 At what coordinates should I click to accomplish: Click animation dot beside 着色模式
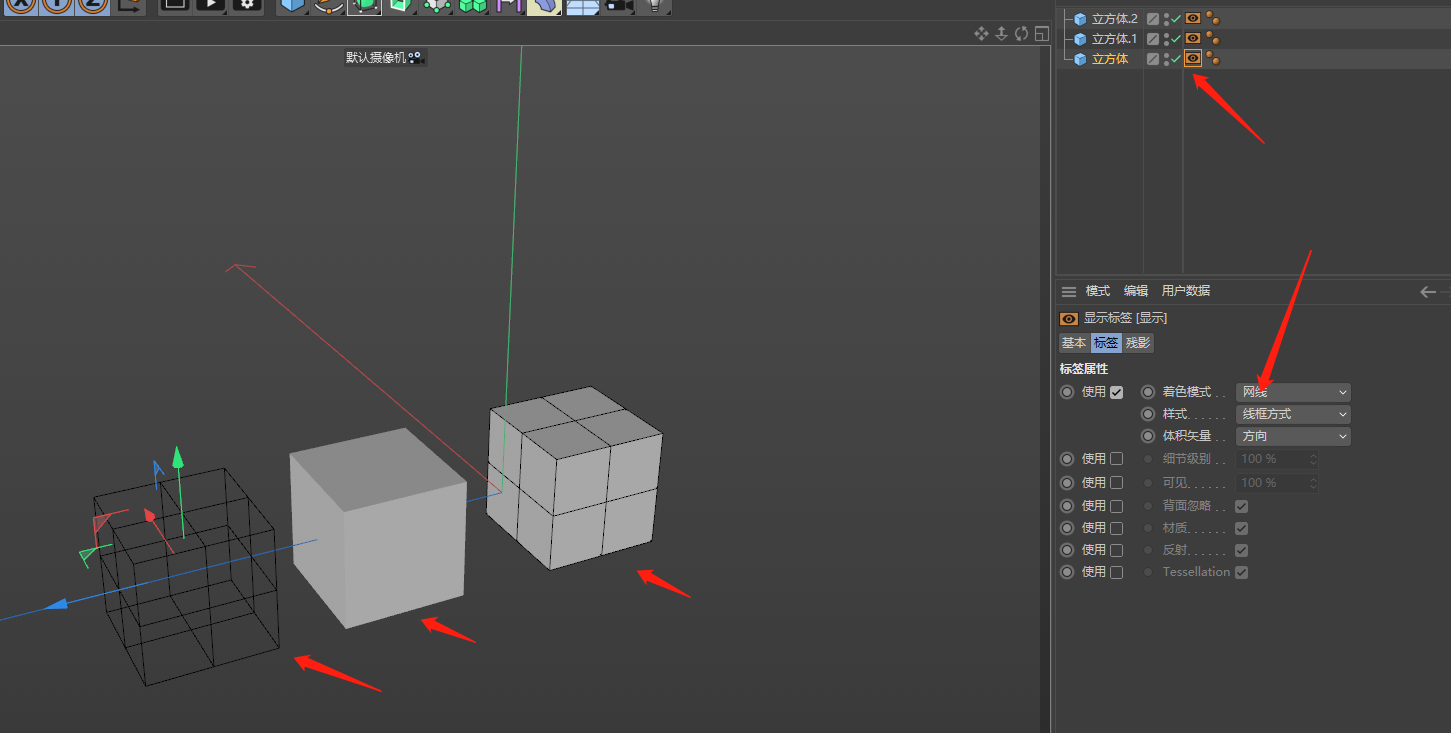point(1148,392)
